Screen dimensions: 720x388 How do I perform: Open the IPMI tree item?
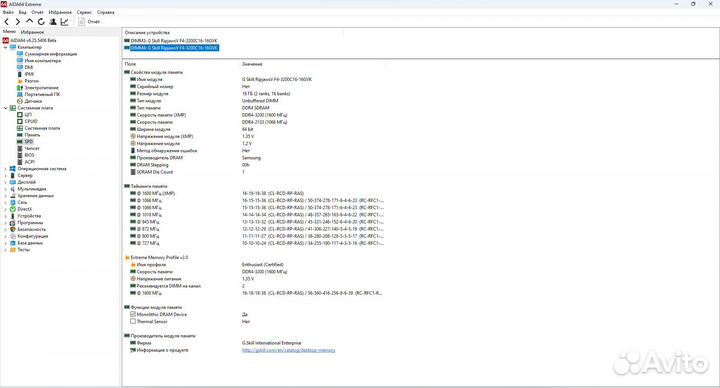[x=29, y=74]
